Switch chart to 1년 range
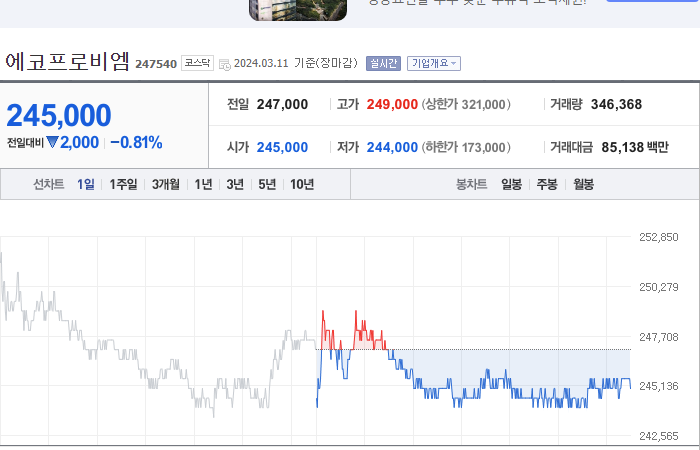700x450 pixels. [x=204, y=184]
